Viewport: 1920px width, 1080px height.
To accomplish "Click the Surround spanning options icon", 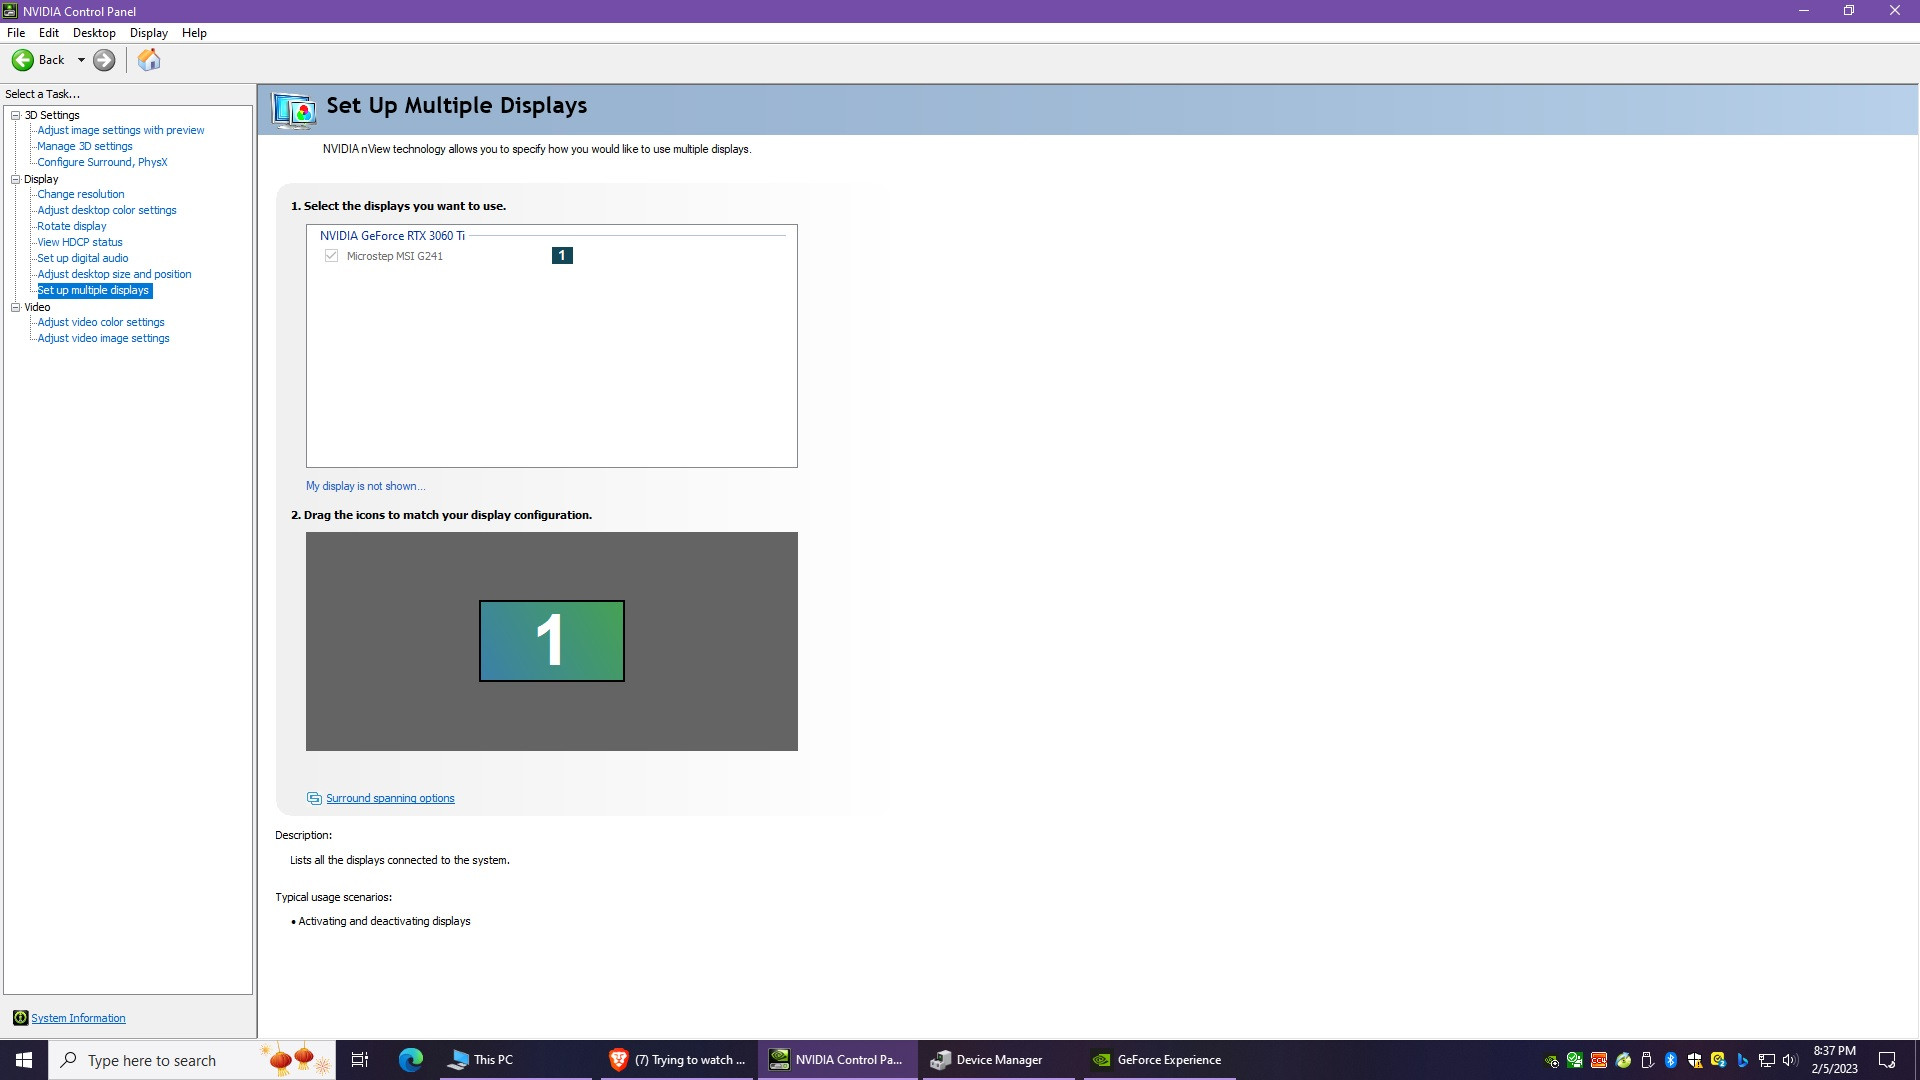I will (x=314, y=798).
